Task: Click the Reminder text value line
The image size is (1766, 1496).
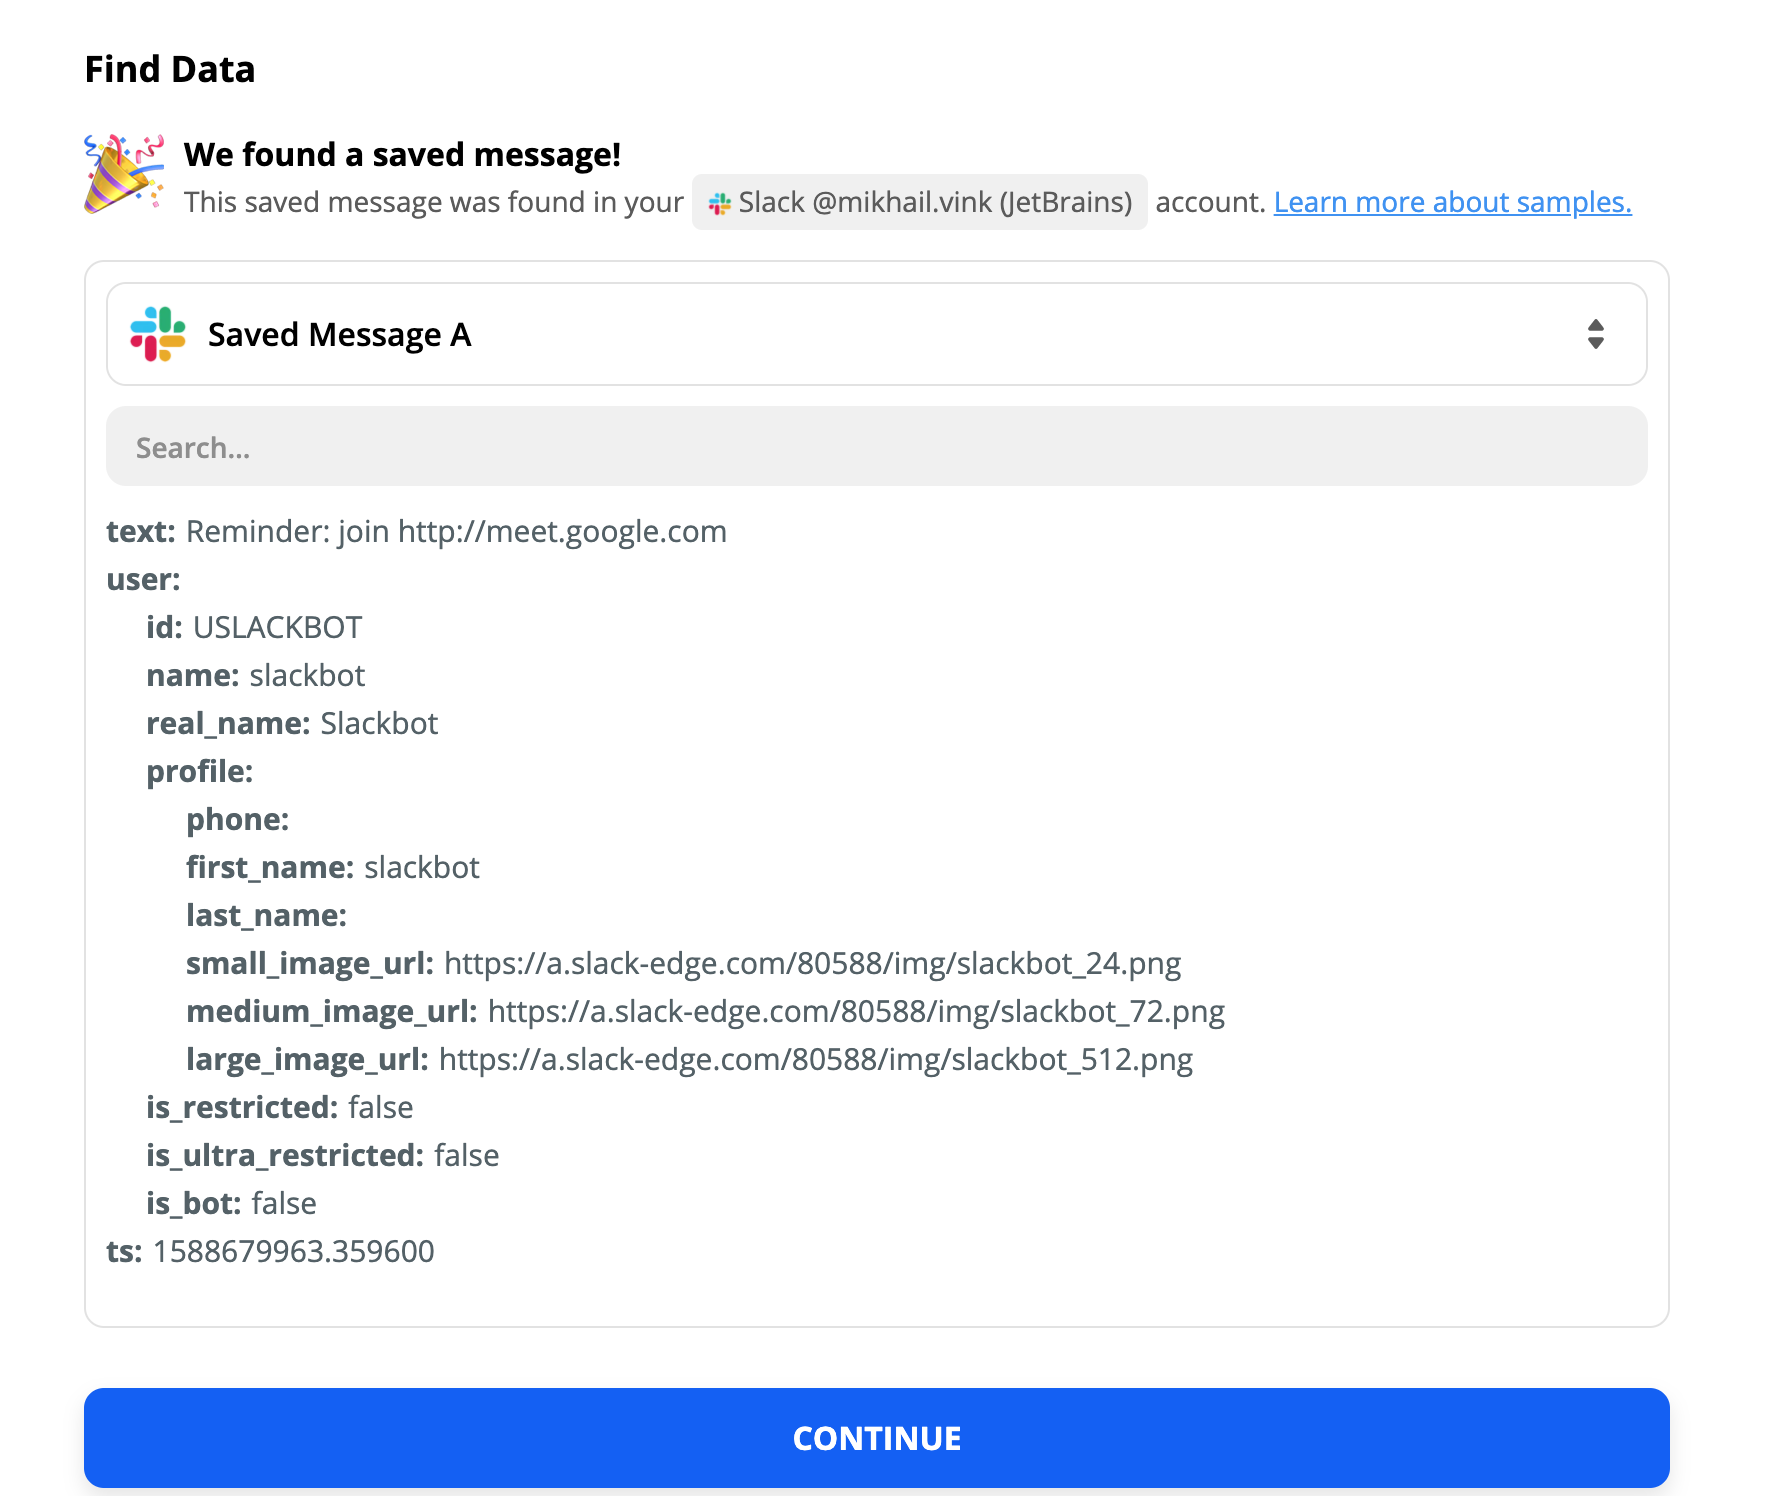Action: [456, 531]
